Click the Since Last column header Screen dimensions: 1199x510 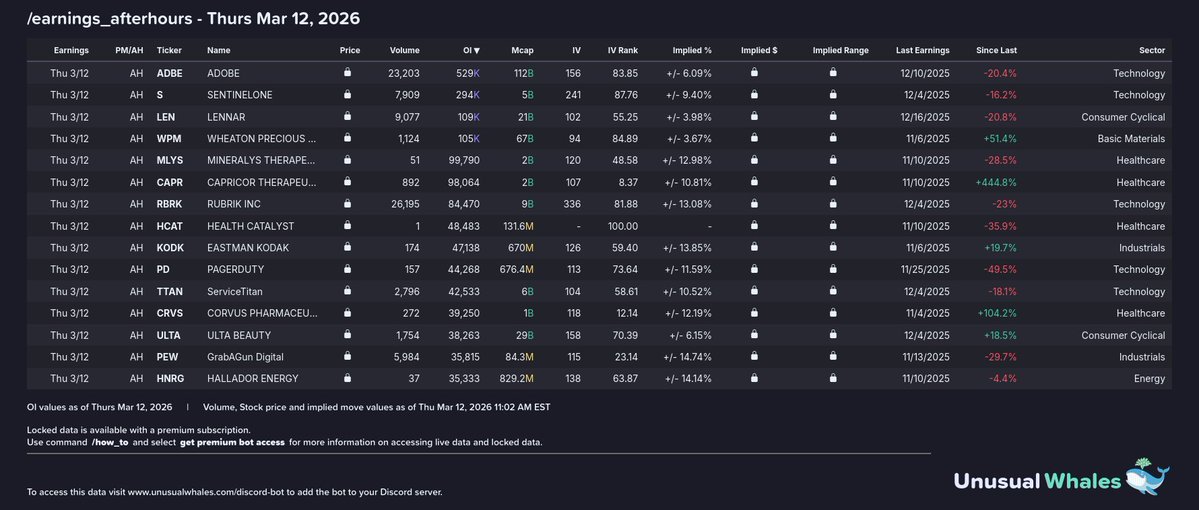tap(996, 51)
